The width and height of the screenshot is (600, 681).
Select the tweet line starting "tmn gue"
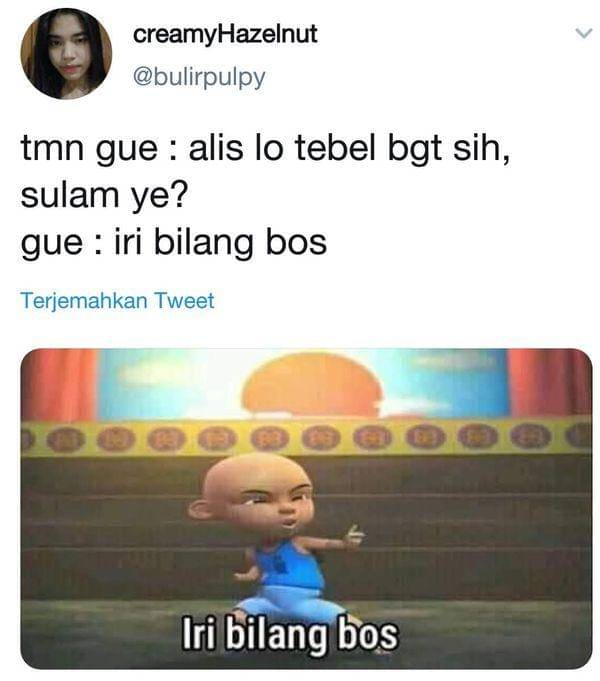265,149
